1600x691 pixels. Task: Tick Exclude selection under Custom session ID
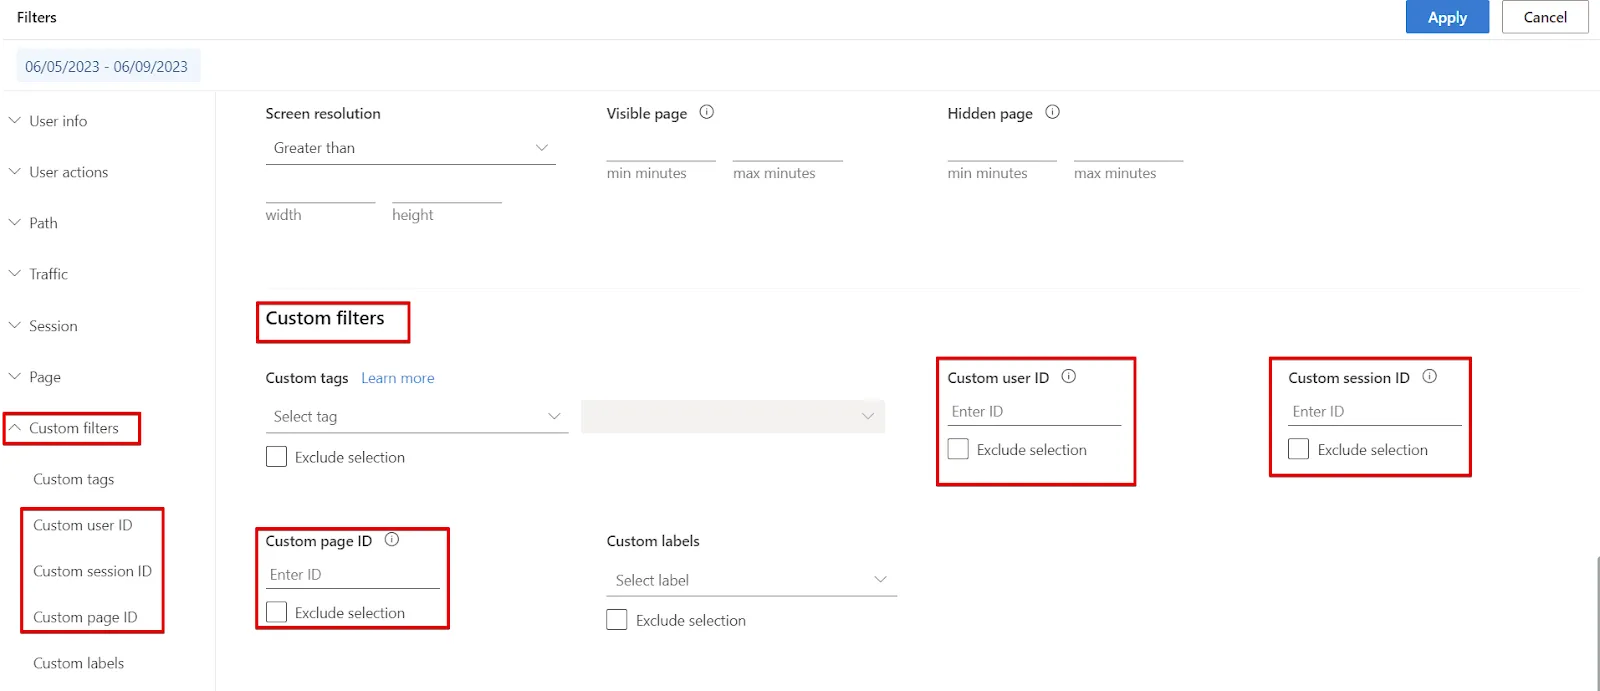pos(1298,449)
